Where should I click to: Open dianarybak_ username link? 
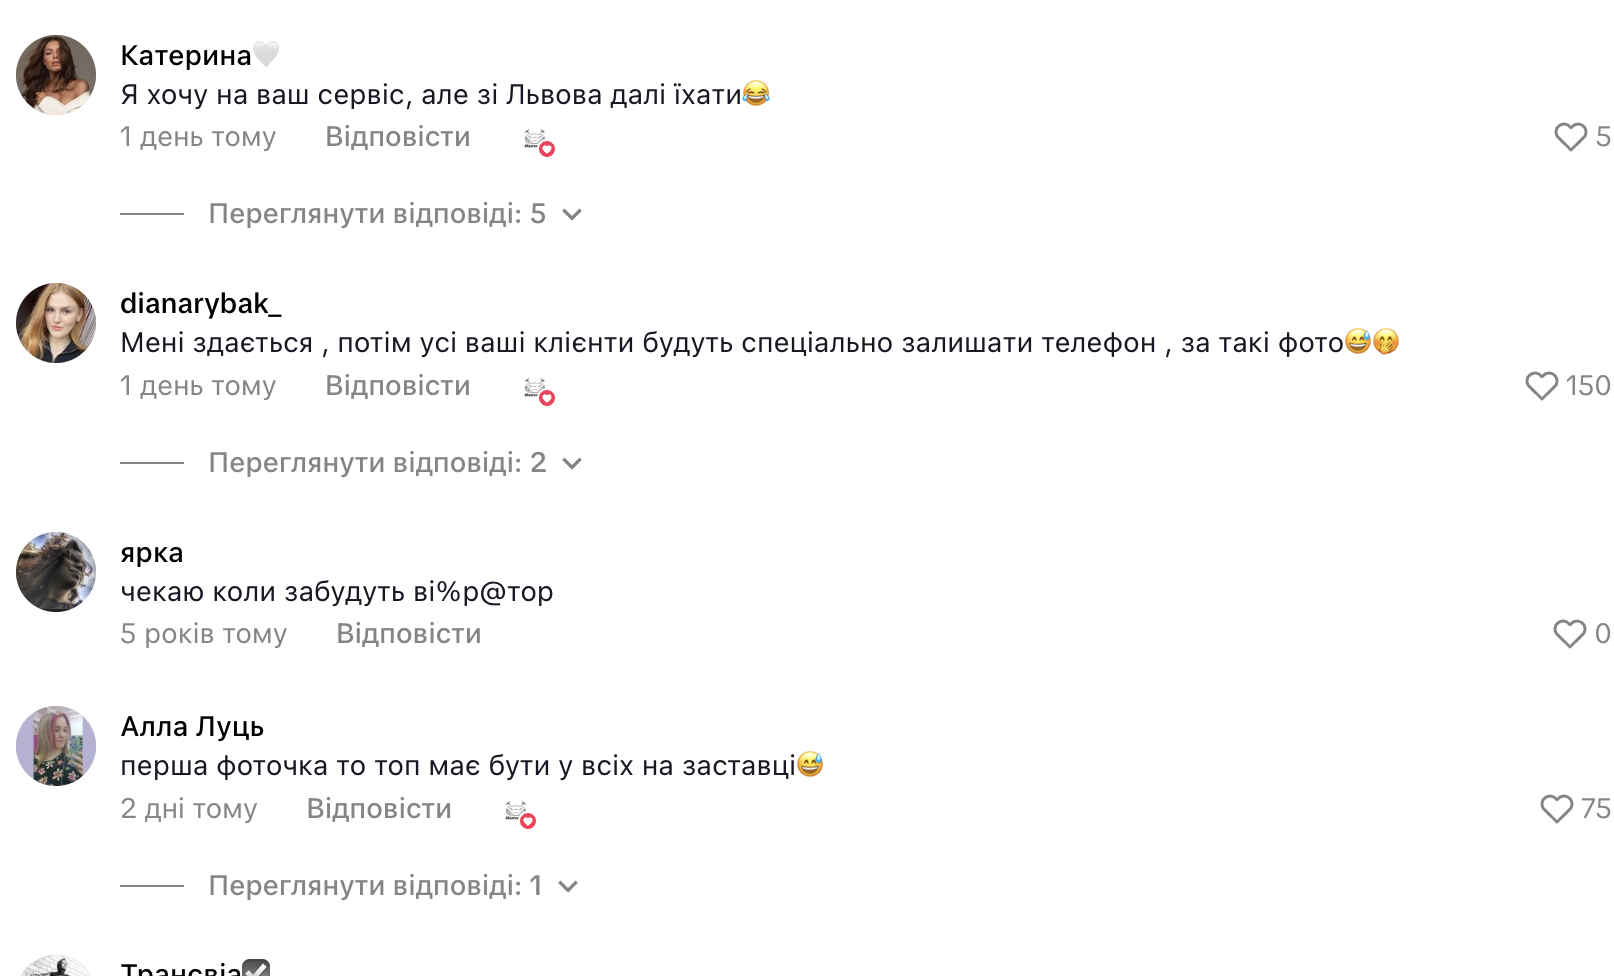click(x=200, y=303)
